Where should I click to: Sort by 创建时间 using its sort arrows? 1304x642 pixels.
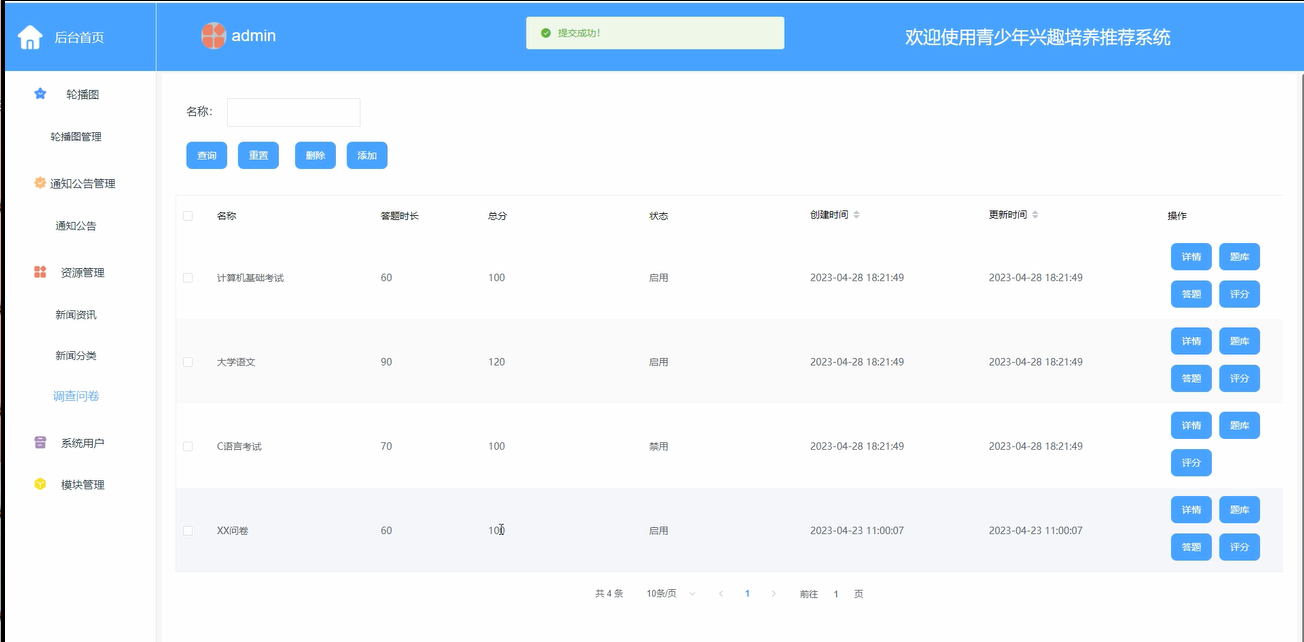click(856, 215)
